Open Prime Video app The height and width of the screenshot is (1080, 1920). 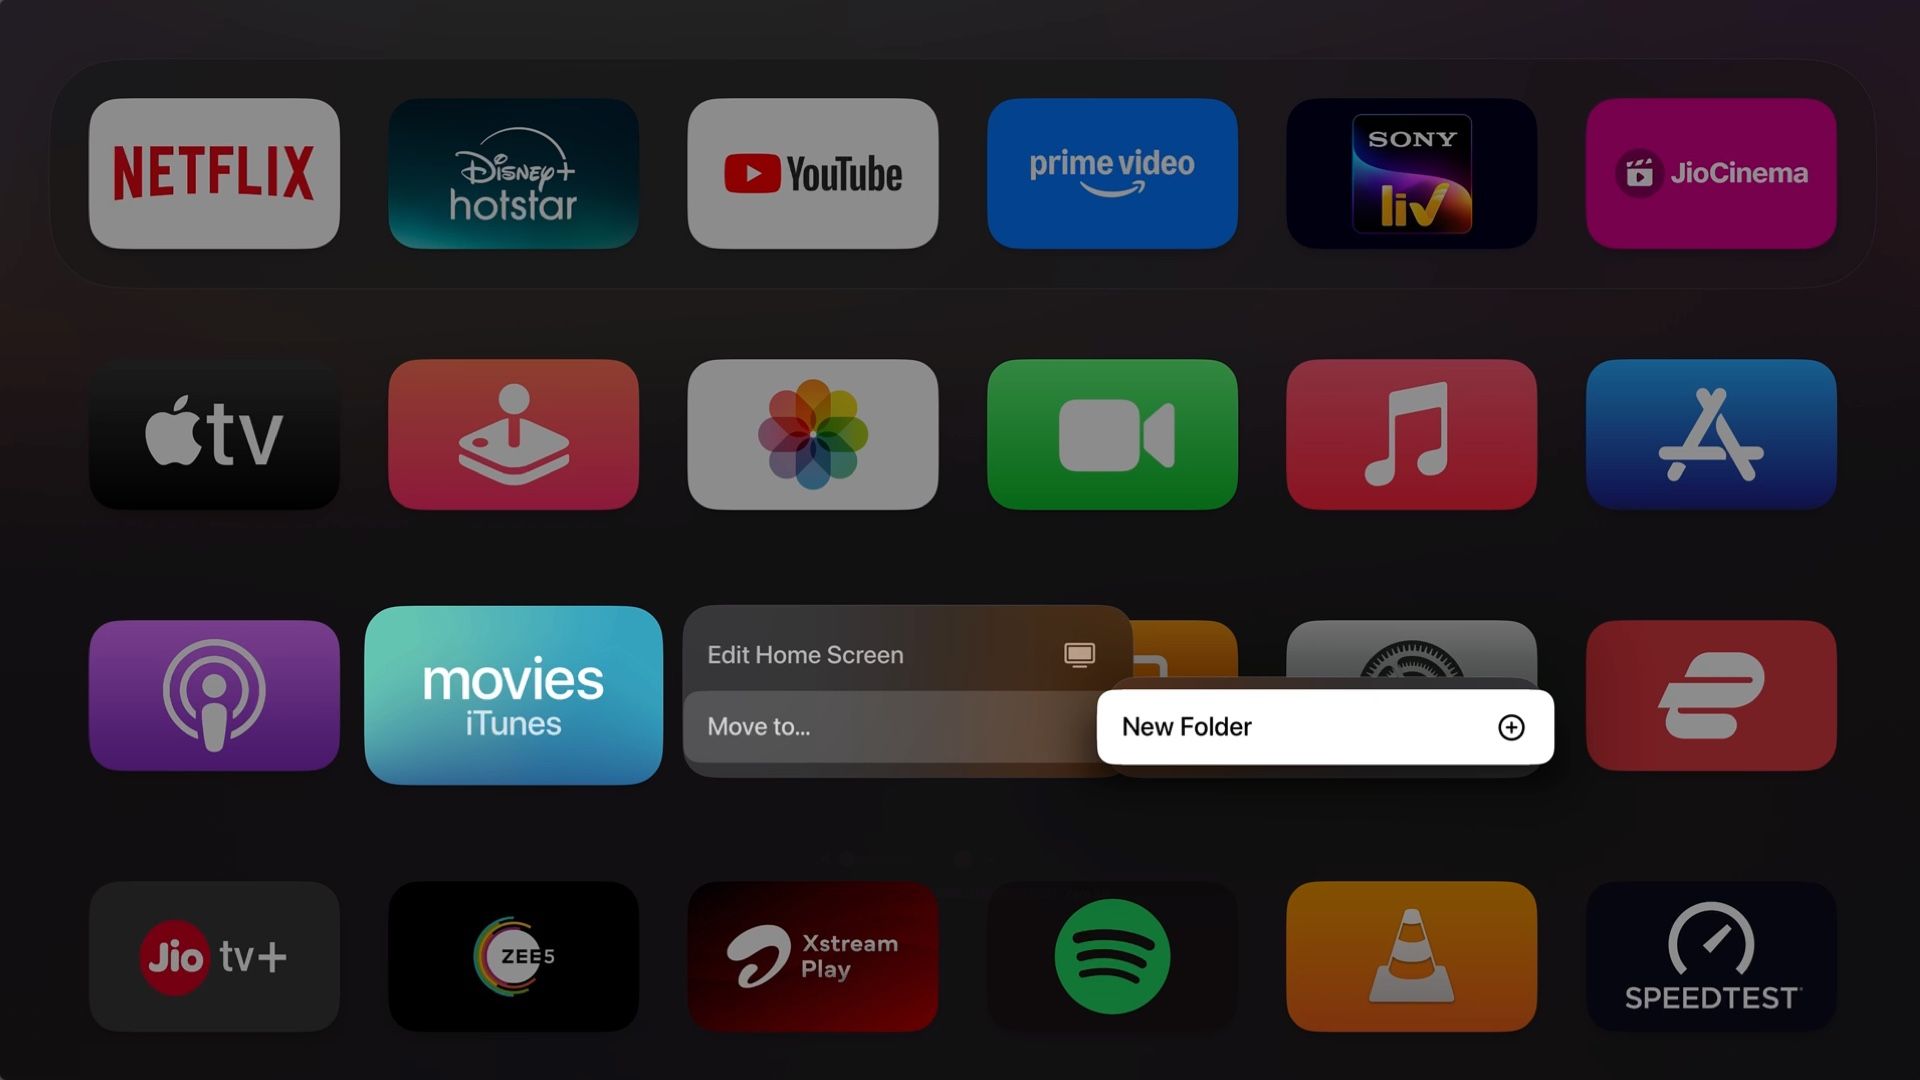1112,173
